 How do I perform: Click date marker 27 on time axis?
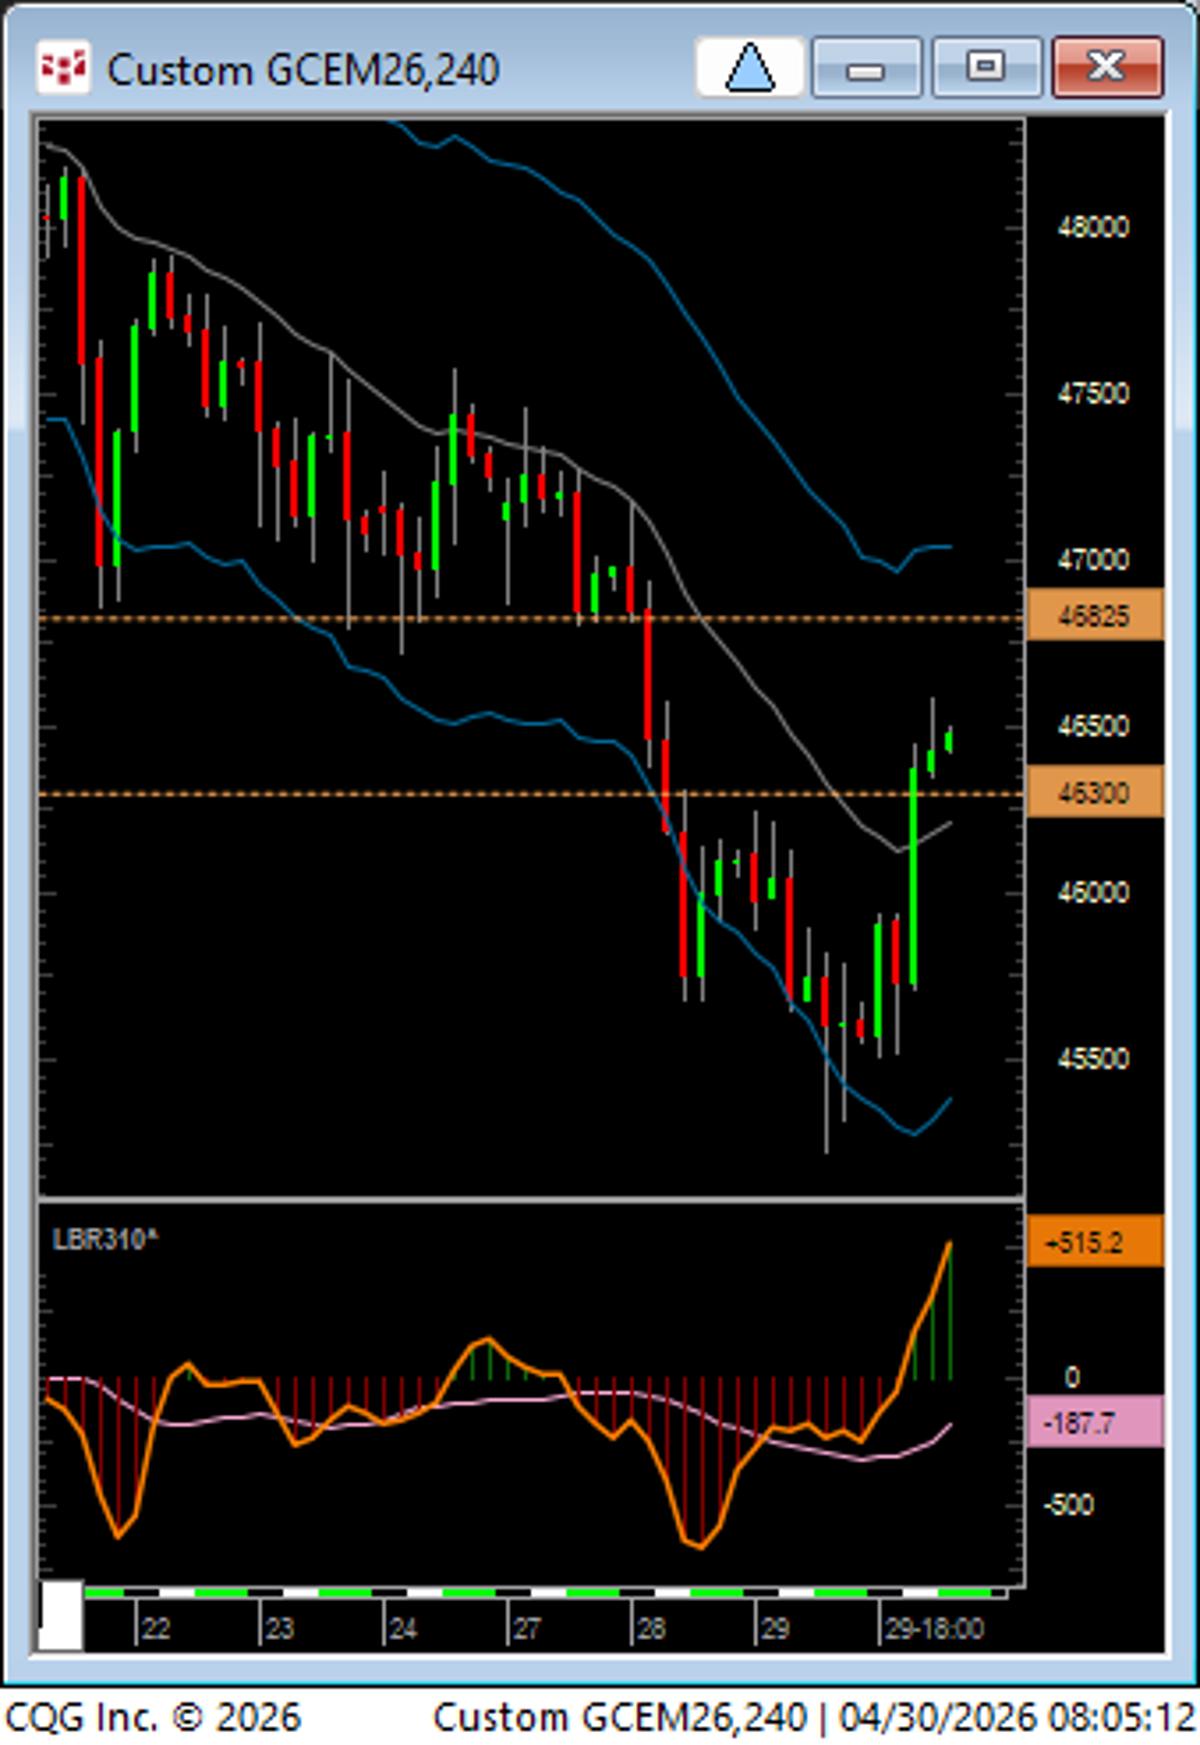pos(527,1629)
